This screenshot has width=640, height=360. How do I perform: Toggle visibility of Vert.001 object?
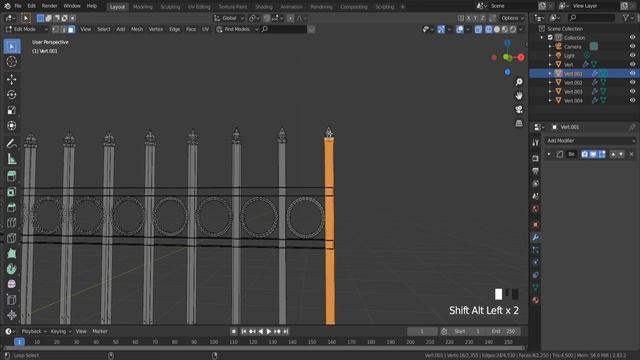pos(632,73)
